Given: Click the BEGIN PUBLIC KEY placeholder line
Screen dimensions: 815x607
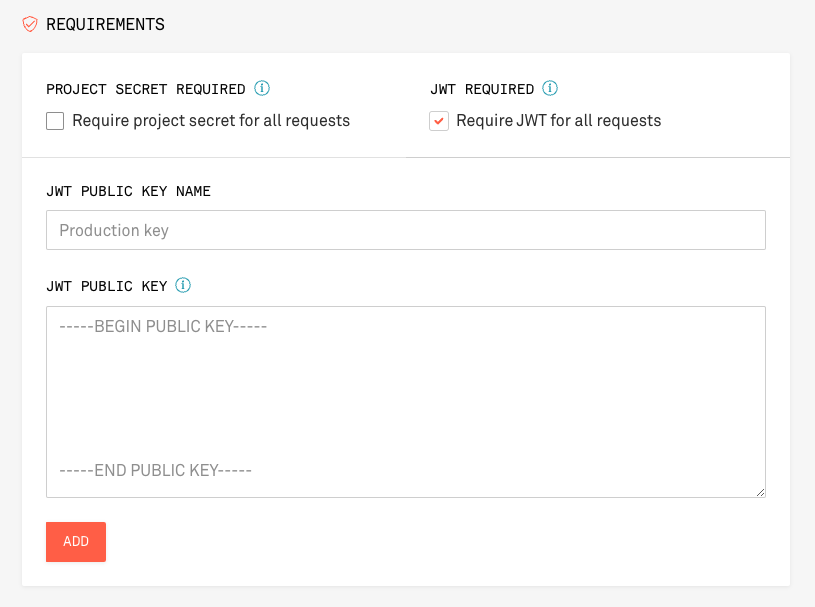Looking at the screenshot, I should click(163, 326).
